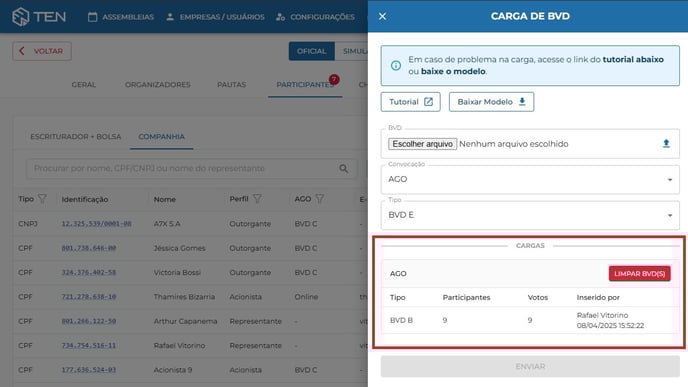Select Escriturador + Bolsa sub-tab
This screenshot has width=688, height=387.
[75, 136]
